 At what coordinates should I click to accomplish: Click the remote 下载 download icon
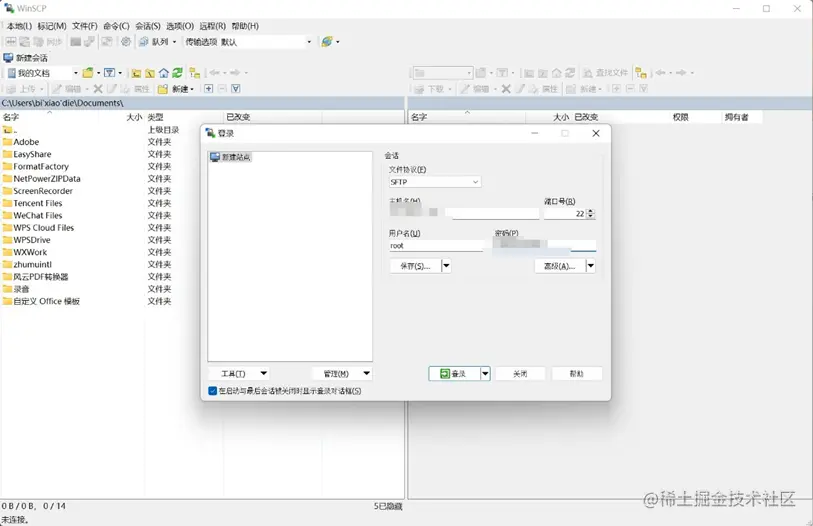[429, 89]
